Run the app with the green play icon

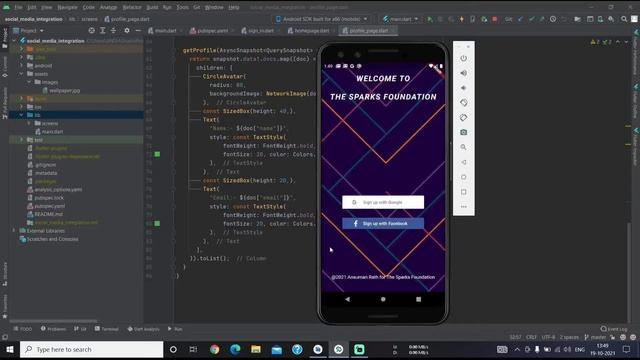pos(430,19)
